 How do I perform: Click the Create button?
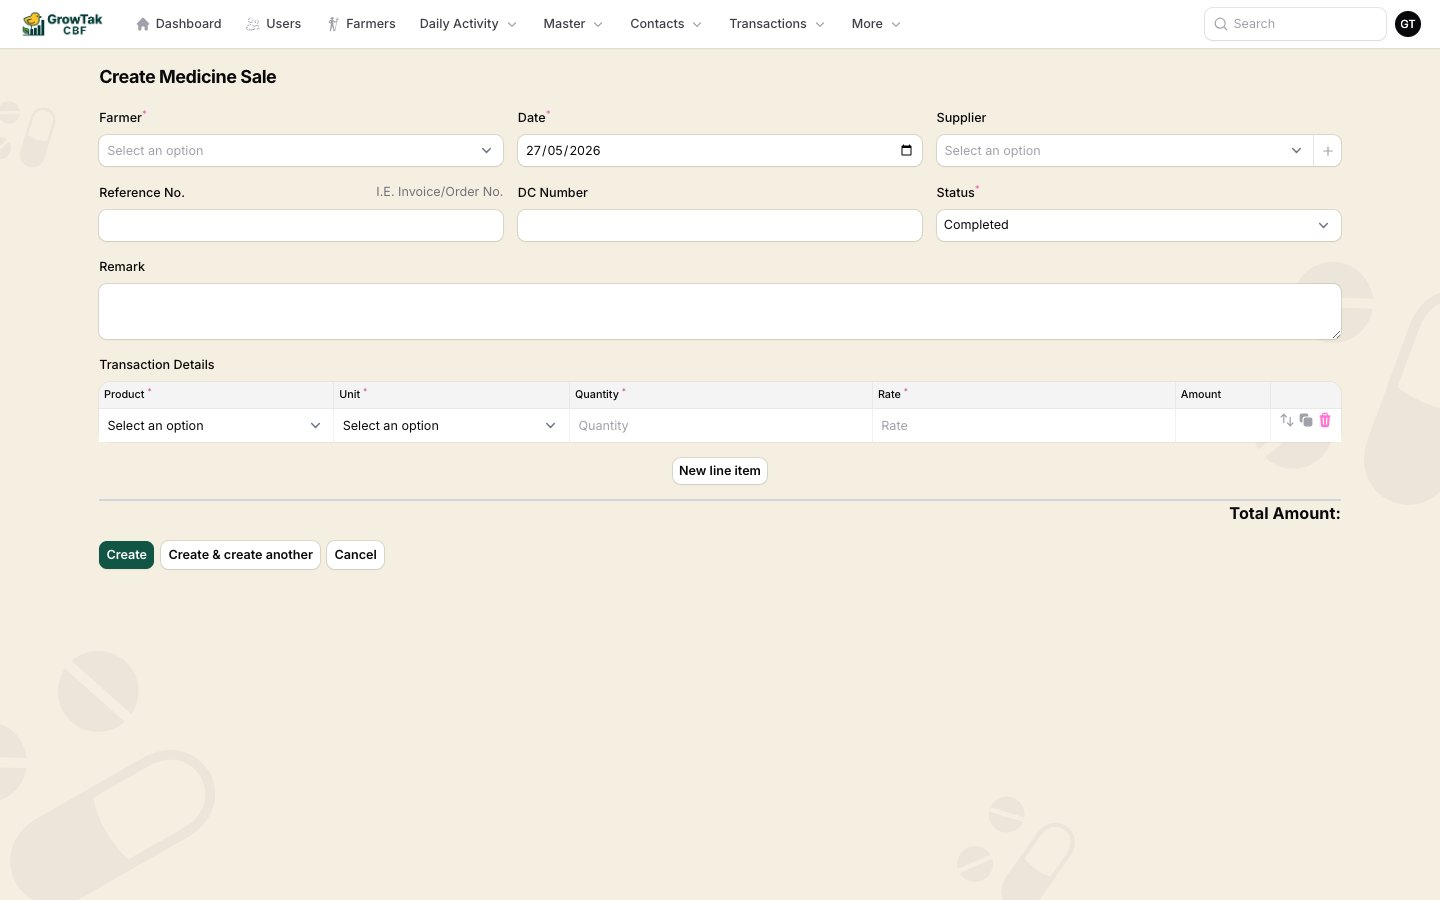(126, 555)
